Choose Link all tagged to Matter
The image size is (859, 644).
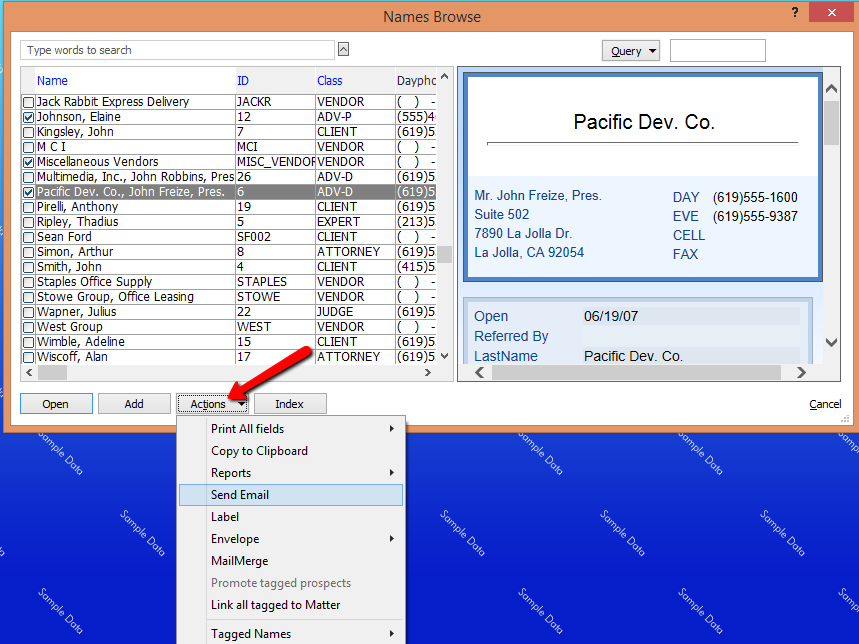click(x=291, y=605)
